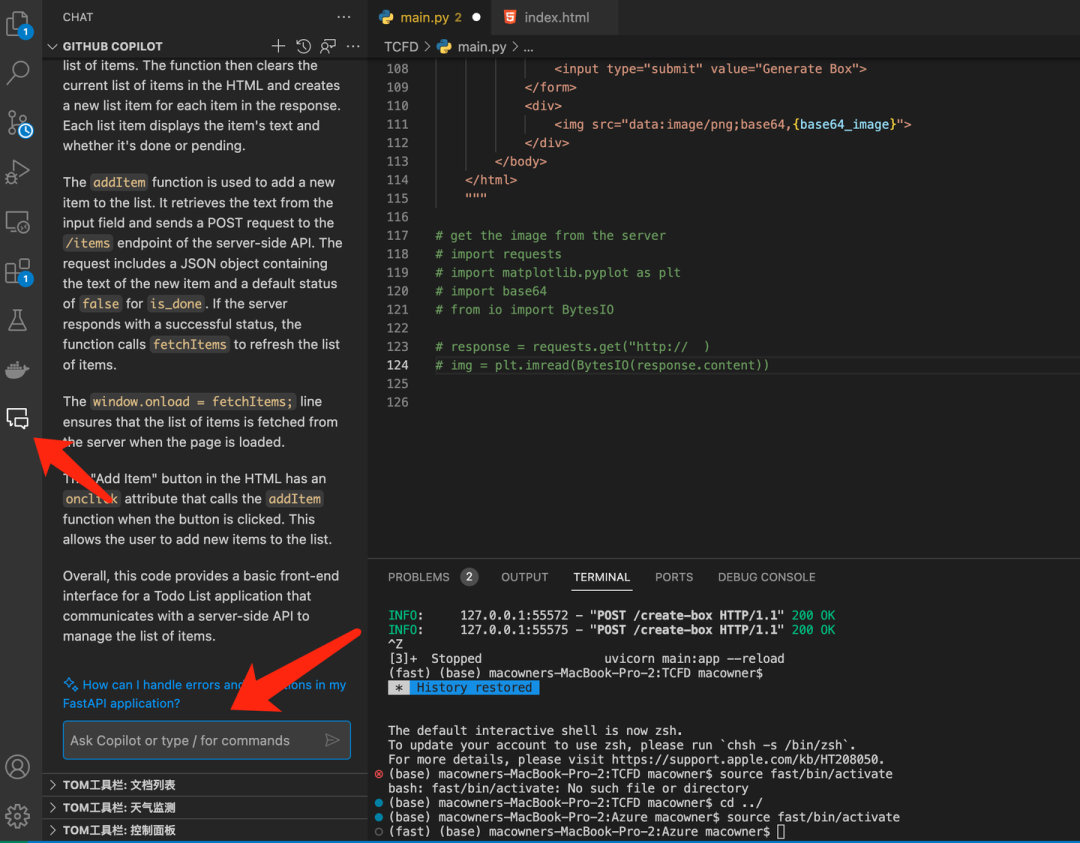Click the fetchItems inline code in chat

click(189, 344)
